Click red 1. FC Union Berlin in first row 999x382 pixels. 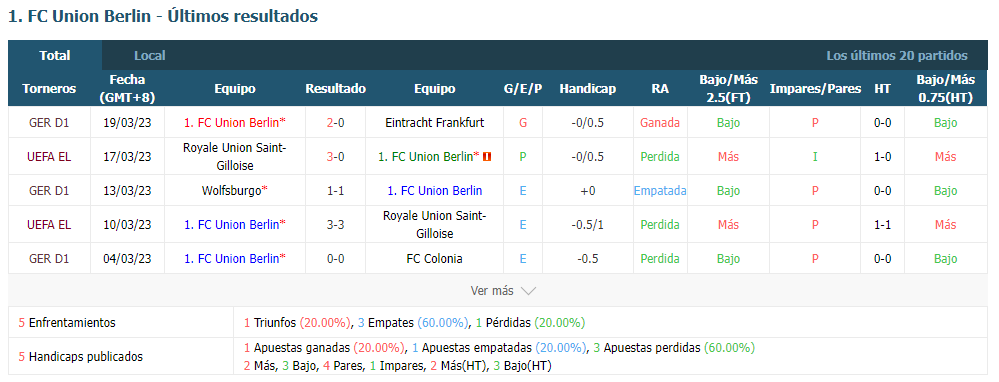click(x=234, y=123)
